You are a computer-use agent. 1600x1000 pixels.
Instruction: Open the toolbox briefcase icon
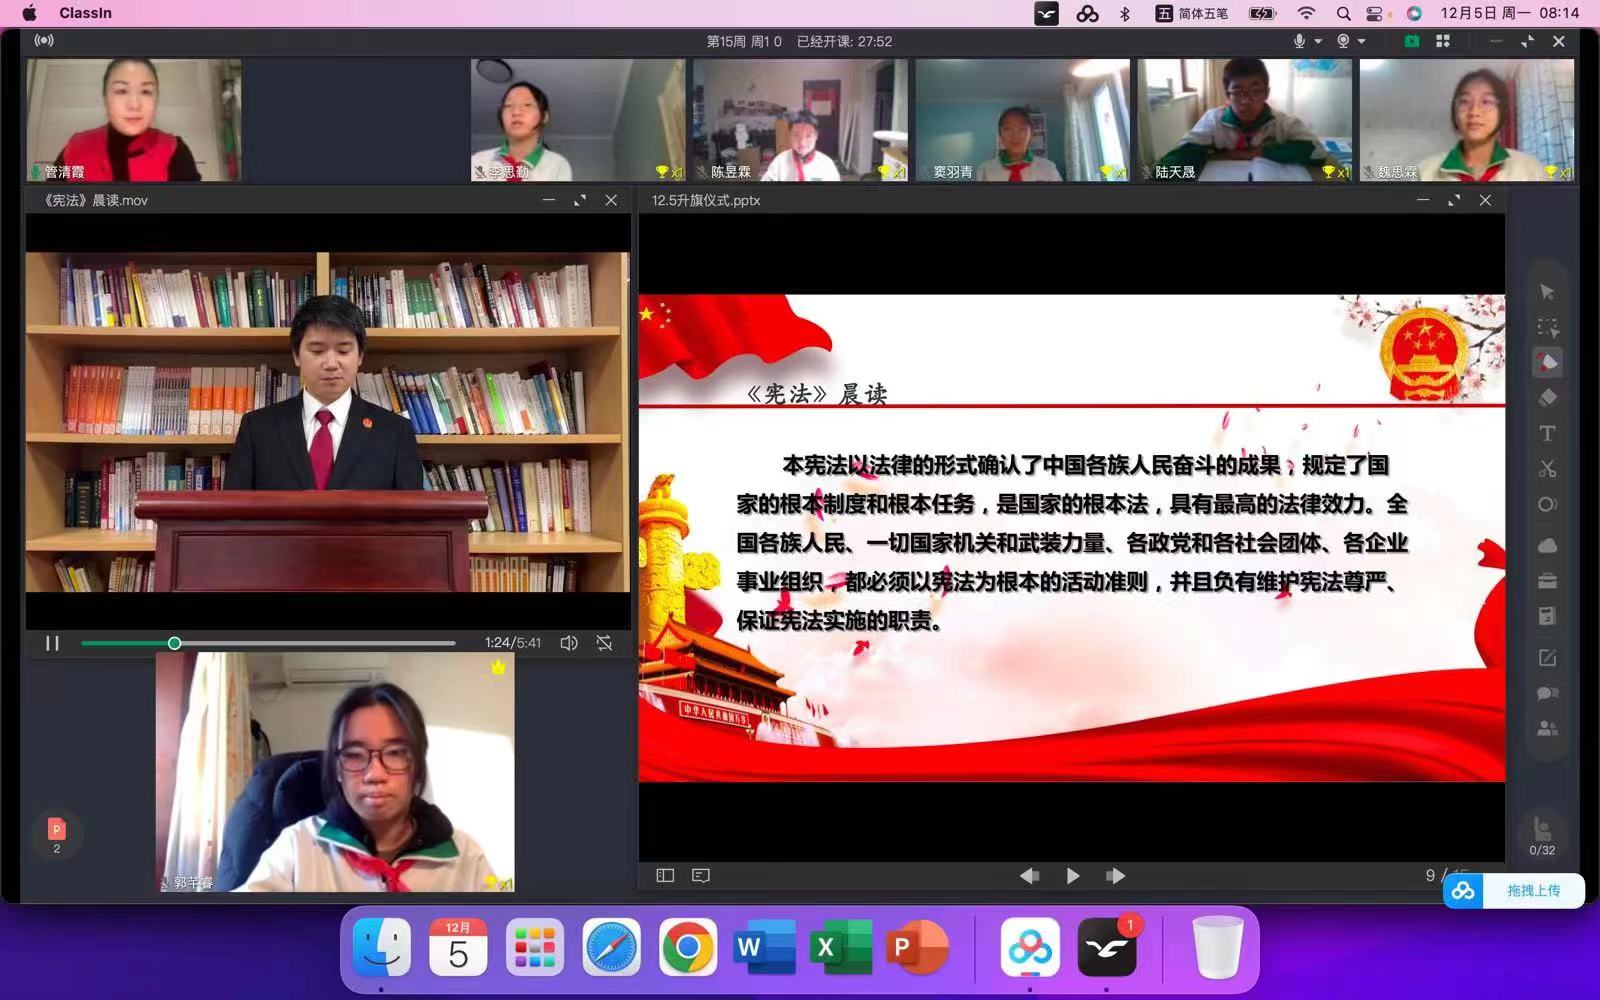tap(1547, 581)
